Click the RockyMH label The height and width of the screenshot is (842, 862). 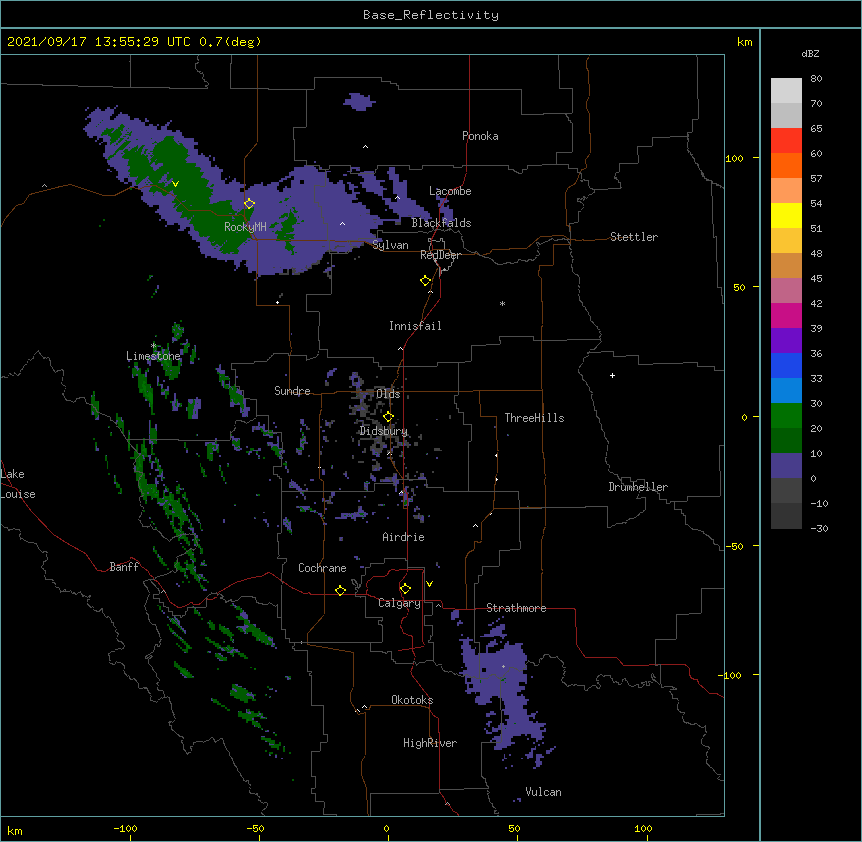click(x=245, y=227)
